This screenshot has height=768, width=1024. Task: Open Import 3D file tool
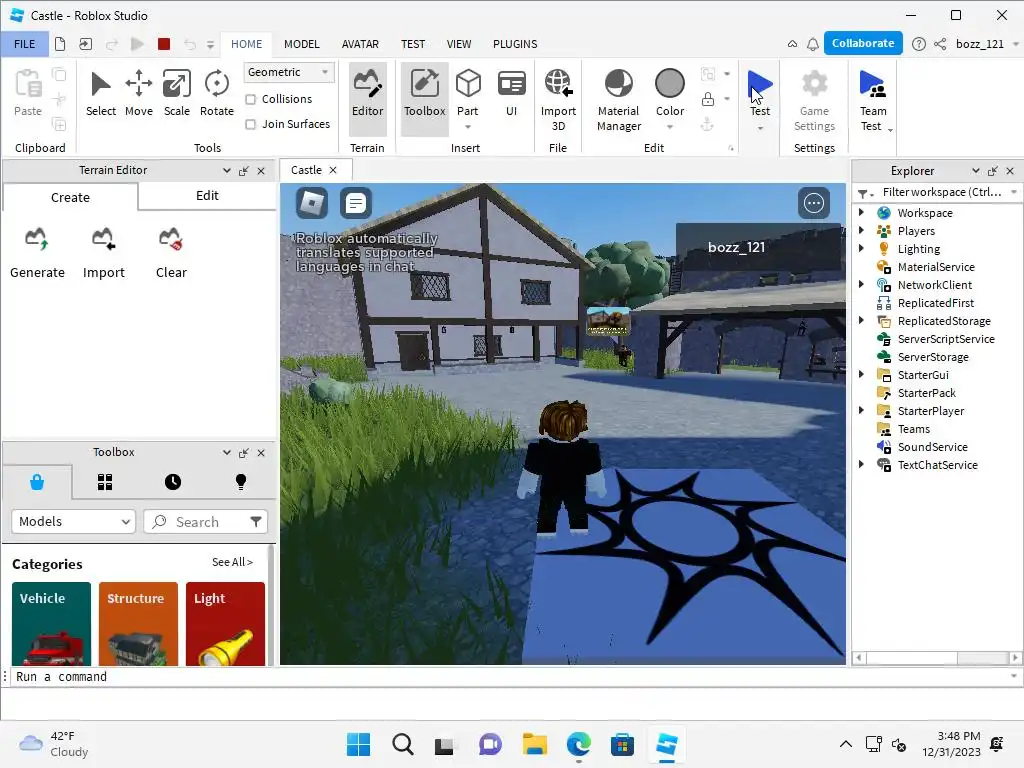[x=558, y=99]
